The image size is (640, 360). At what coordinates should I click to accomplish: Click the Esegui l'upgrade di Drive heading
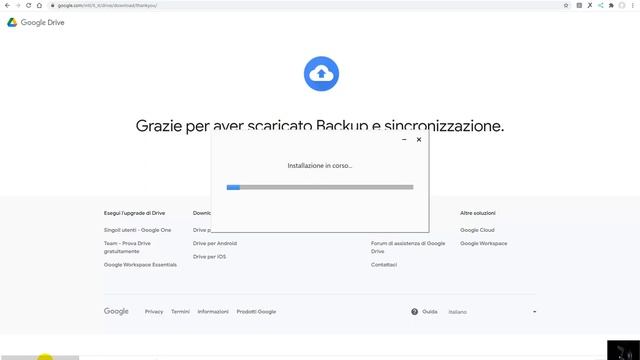(x=134, y=213)
